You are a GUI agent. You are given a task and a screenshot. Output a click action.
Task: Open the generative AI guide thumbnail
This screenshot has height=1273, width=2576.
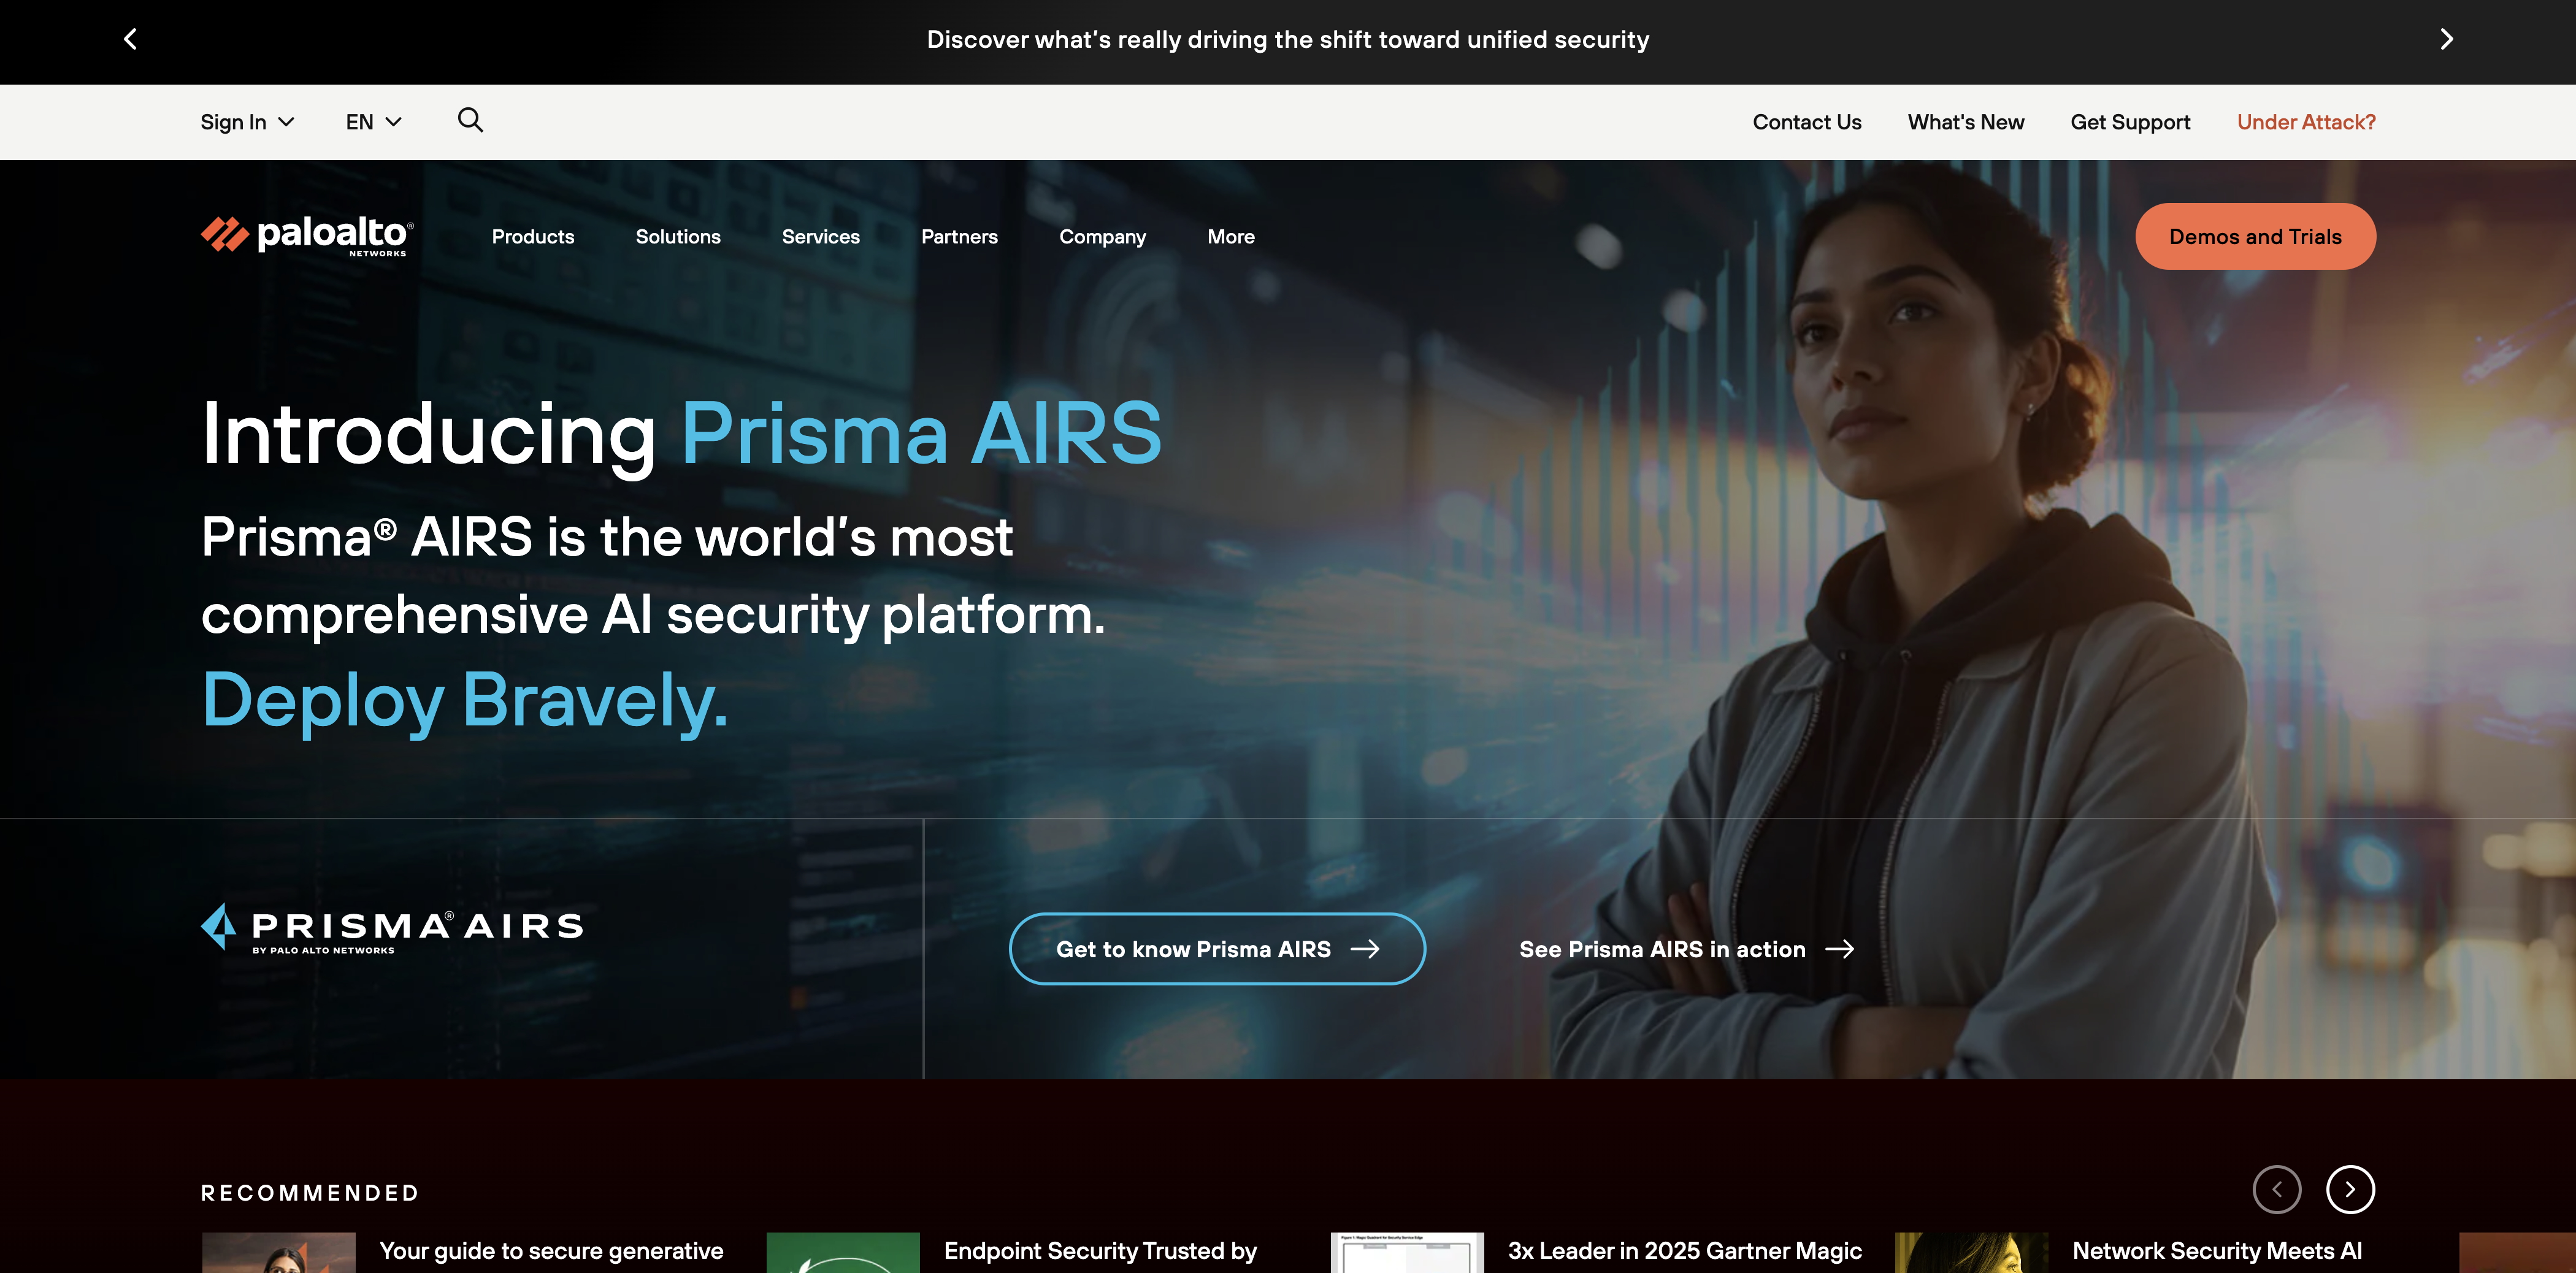(279, 1252)
